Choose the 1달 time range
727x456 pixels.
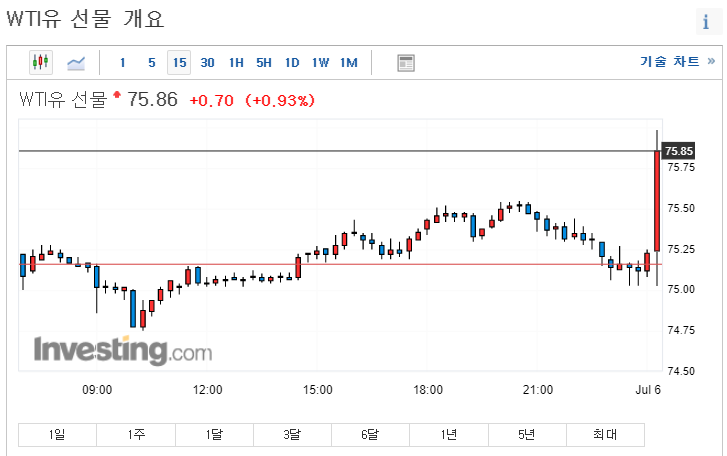(214, 435)
